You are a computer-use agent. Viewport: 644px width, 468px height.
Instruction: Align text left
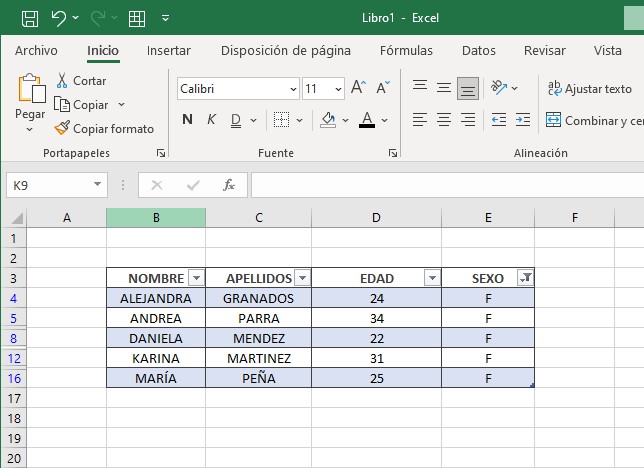pos(420,120)
